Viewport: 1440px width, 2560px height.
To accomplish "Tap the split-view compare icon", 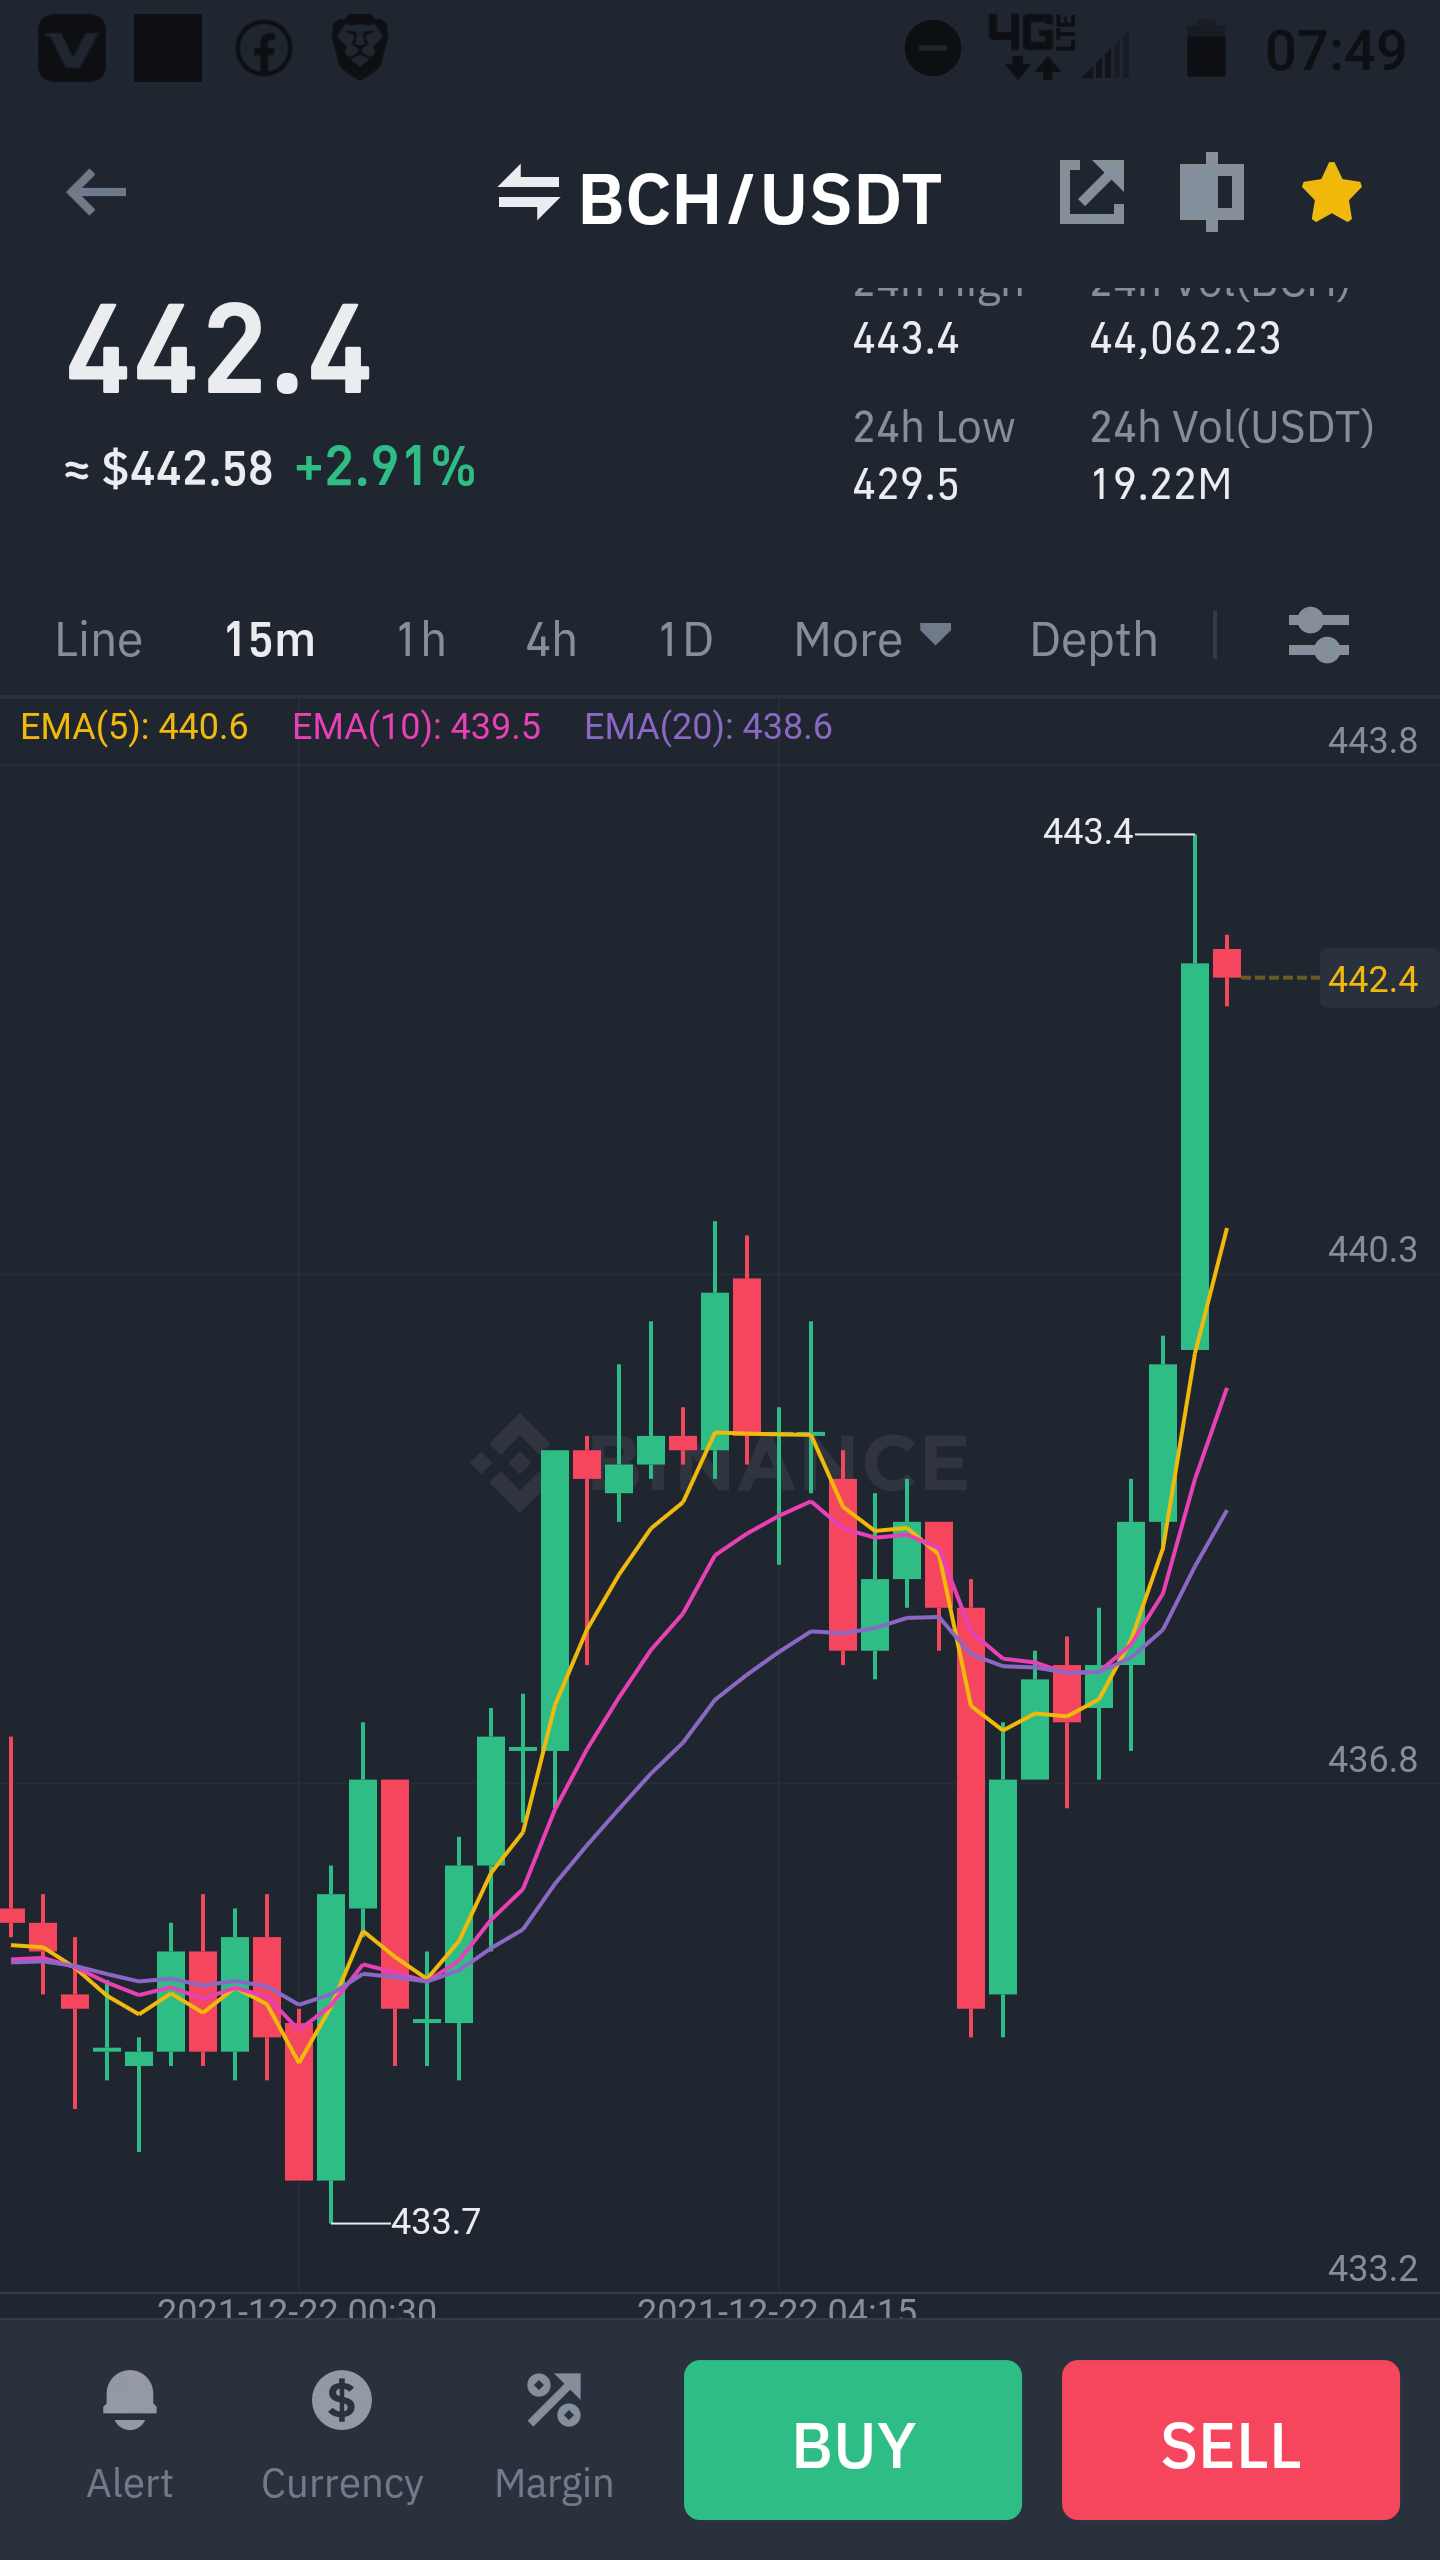I will pyautogui.click(x=1211, y=192).
